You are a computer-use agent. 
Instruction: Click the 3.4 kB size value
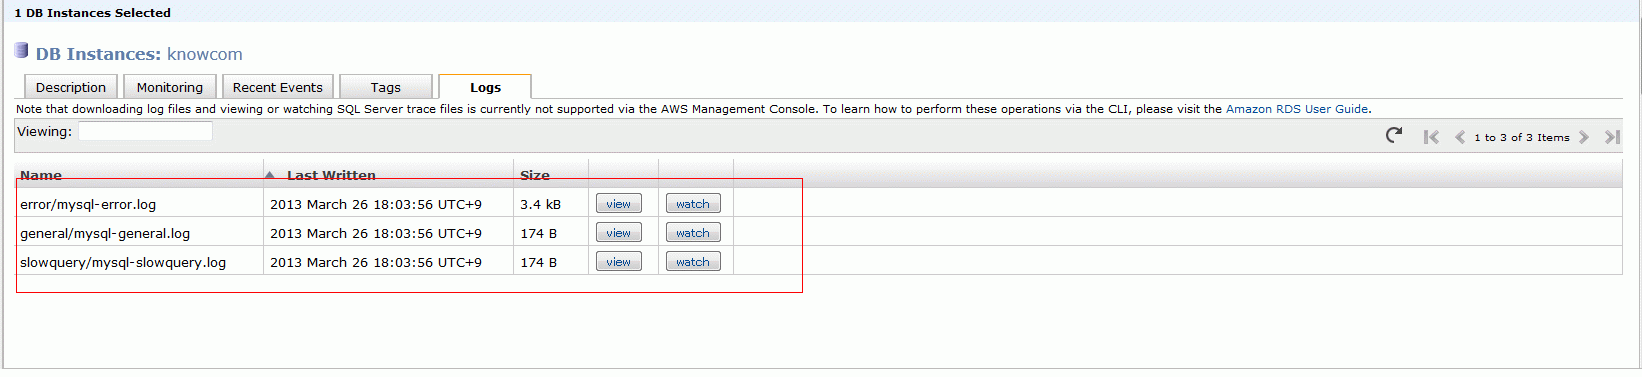[540, 204]
